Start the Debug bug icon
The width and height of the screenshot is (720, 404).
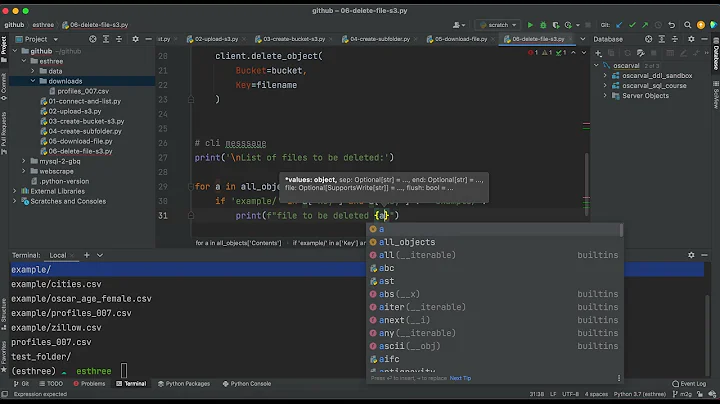pos(543,25)
